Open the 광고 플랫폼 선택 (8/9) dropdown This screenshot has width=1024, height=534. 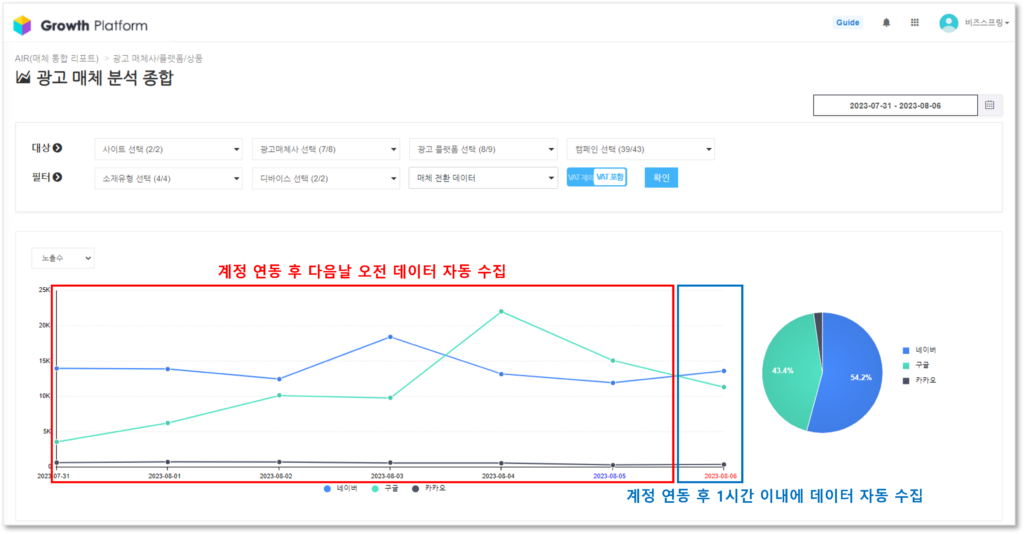pyautogui.click(x=483, y=149)
